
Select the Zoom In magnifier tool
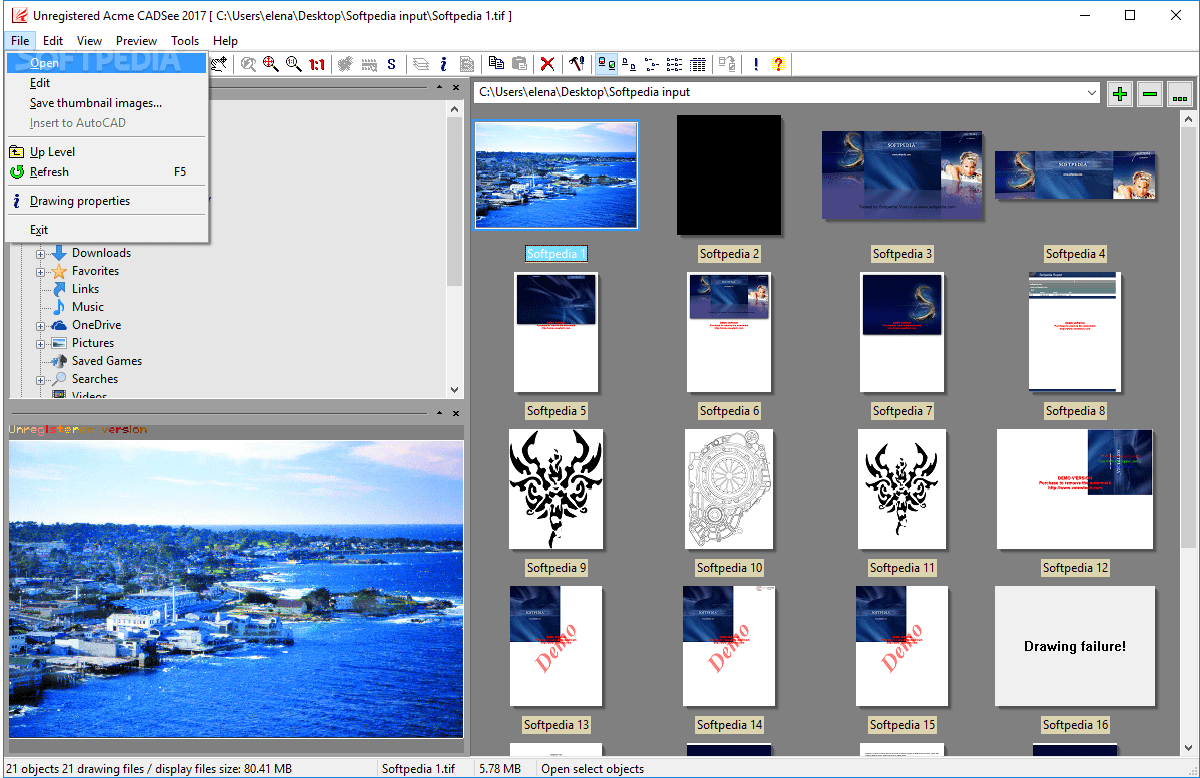[x=270, y=64]
